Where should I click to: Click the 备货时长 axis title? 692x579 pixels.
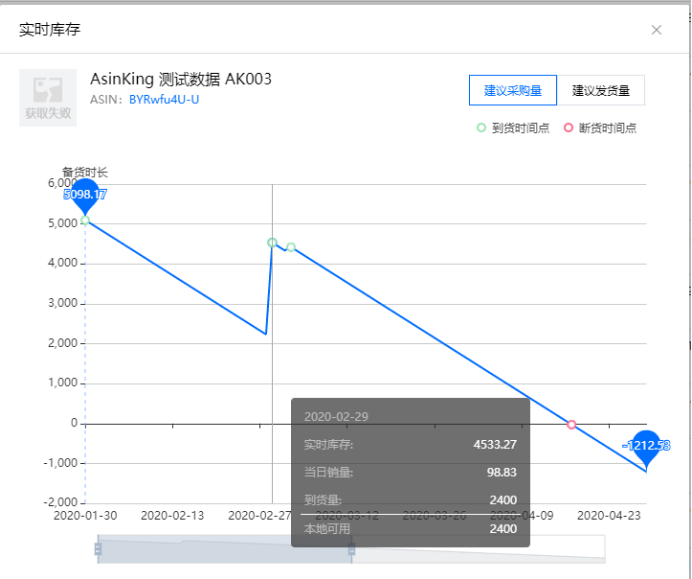pyautogui.click(x=85, y=172)
